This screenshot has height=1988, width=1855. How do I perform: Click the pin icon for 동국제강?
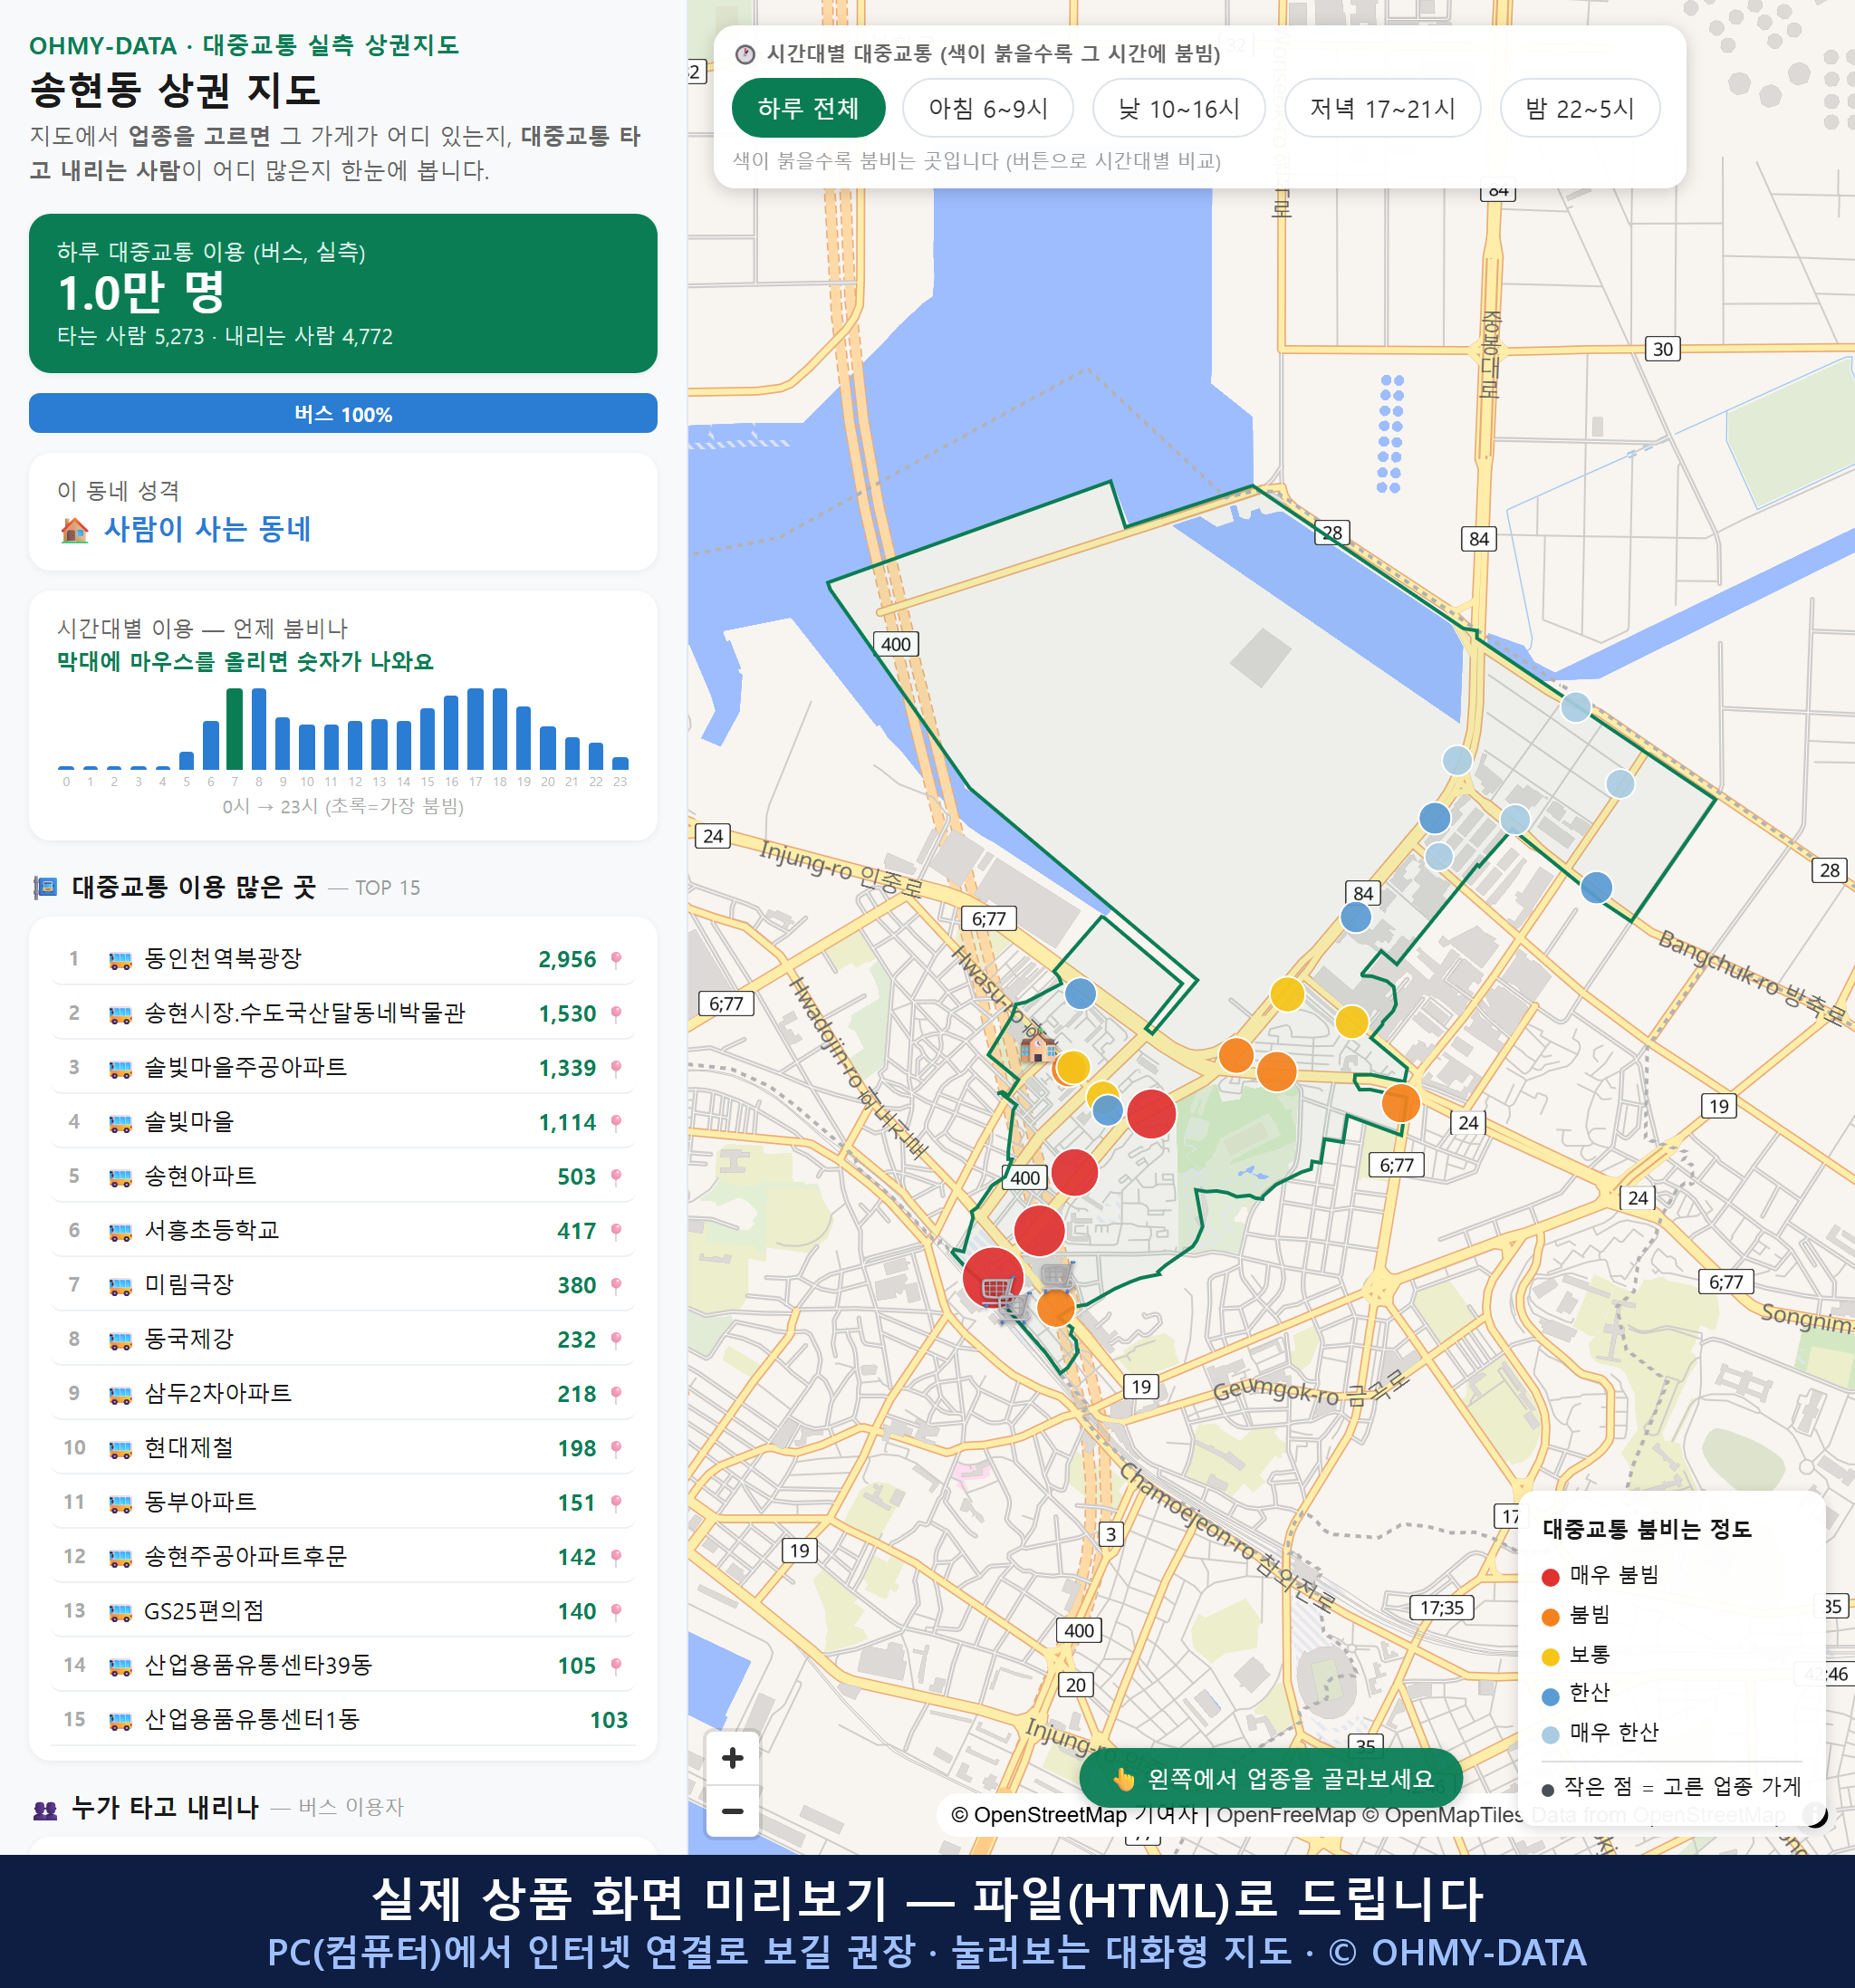pyautogui.click(x=616, y=1340)
